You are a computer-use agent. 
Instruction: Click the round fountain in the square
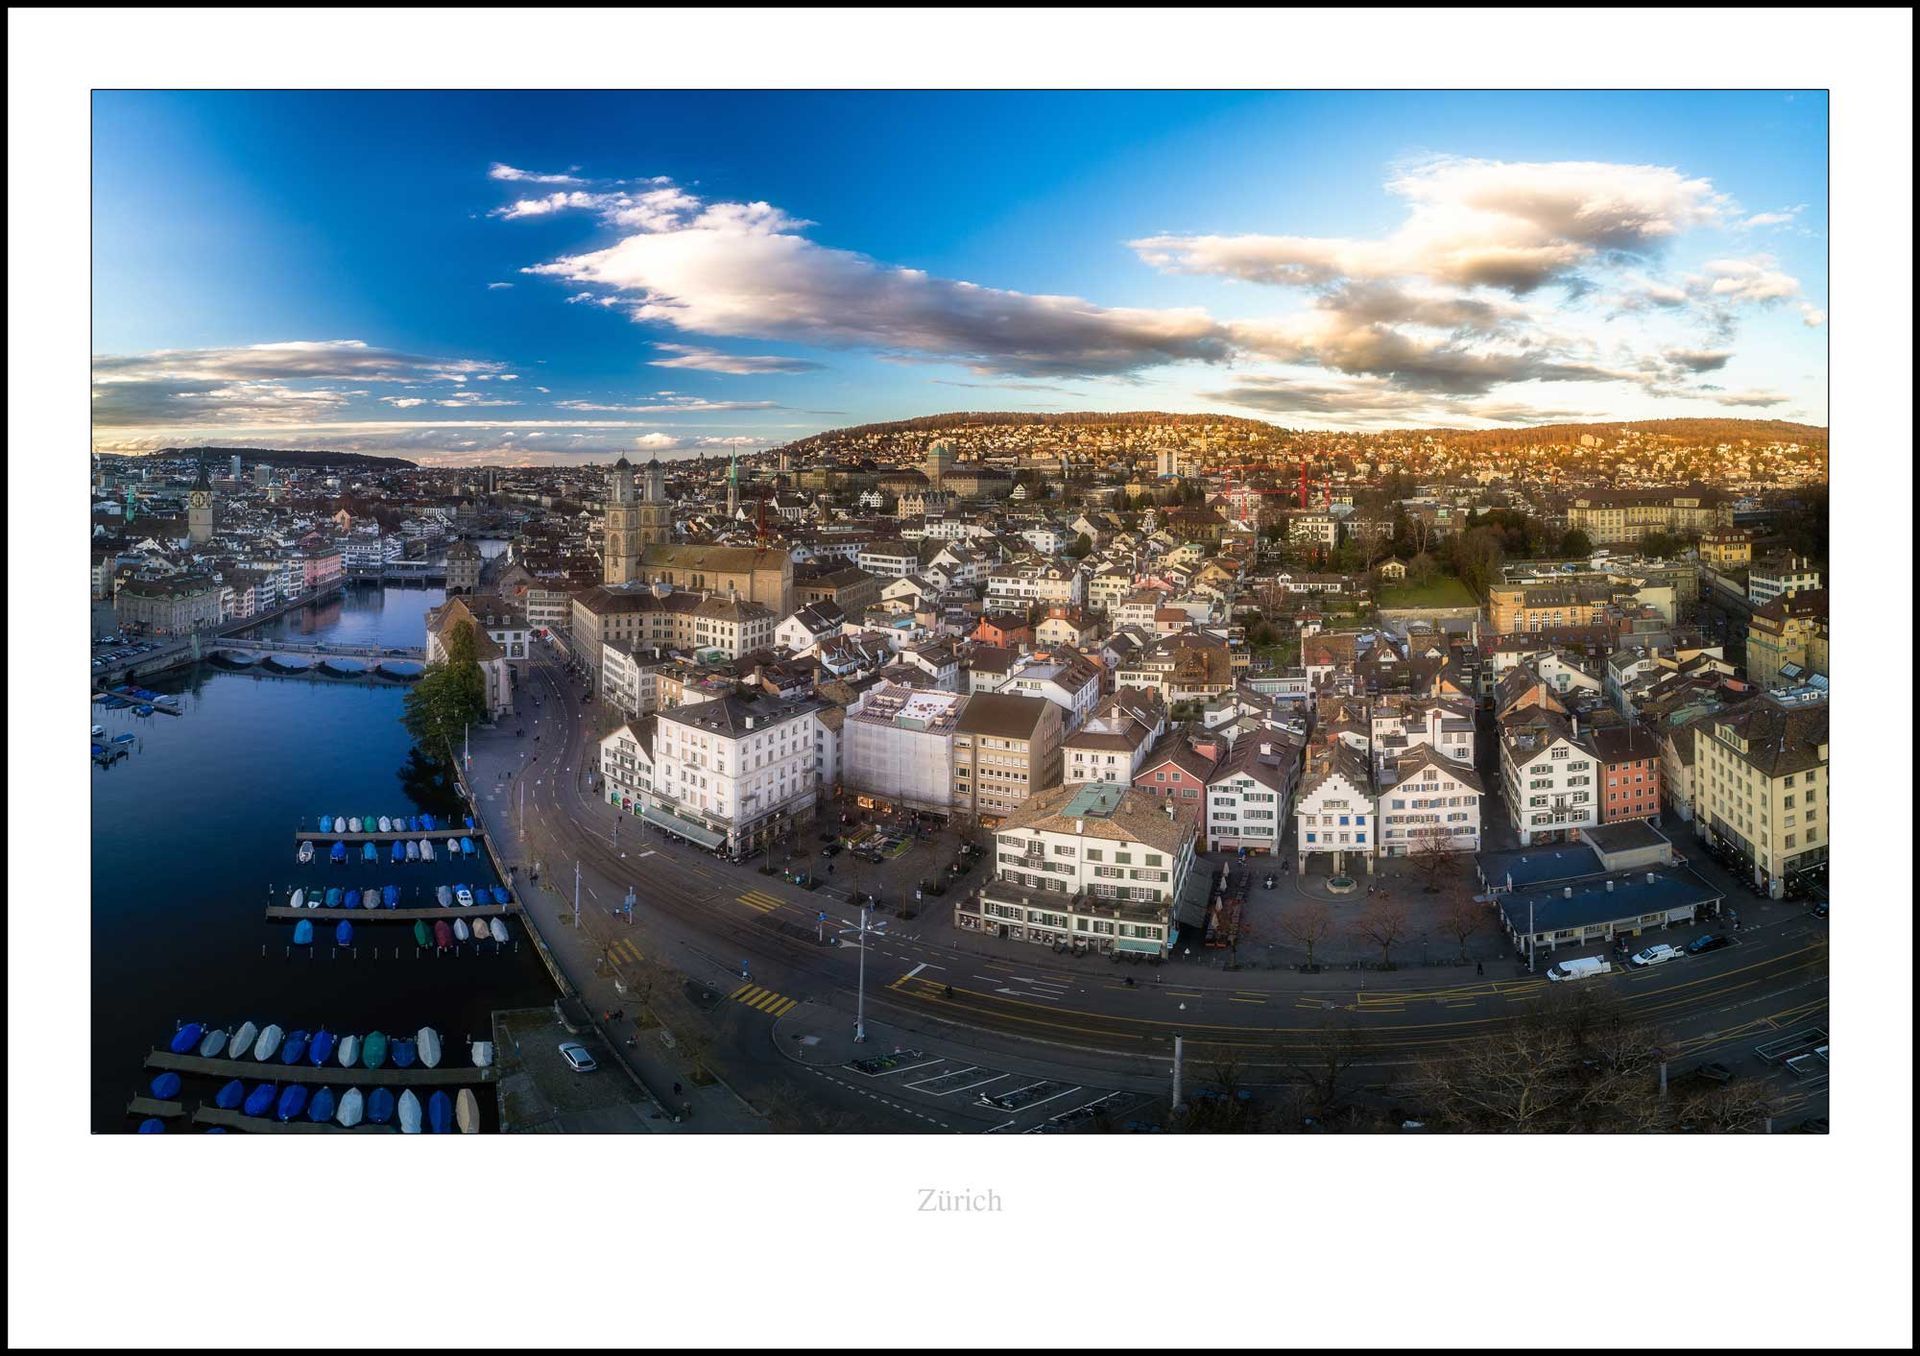pos(1340,884)
